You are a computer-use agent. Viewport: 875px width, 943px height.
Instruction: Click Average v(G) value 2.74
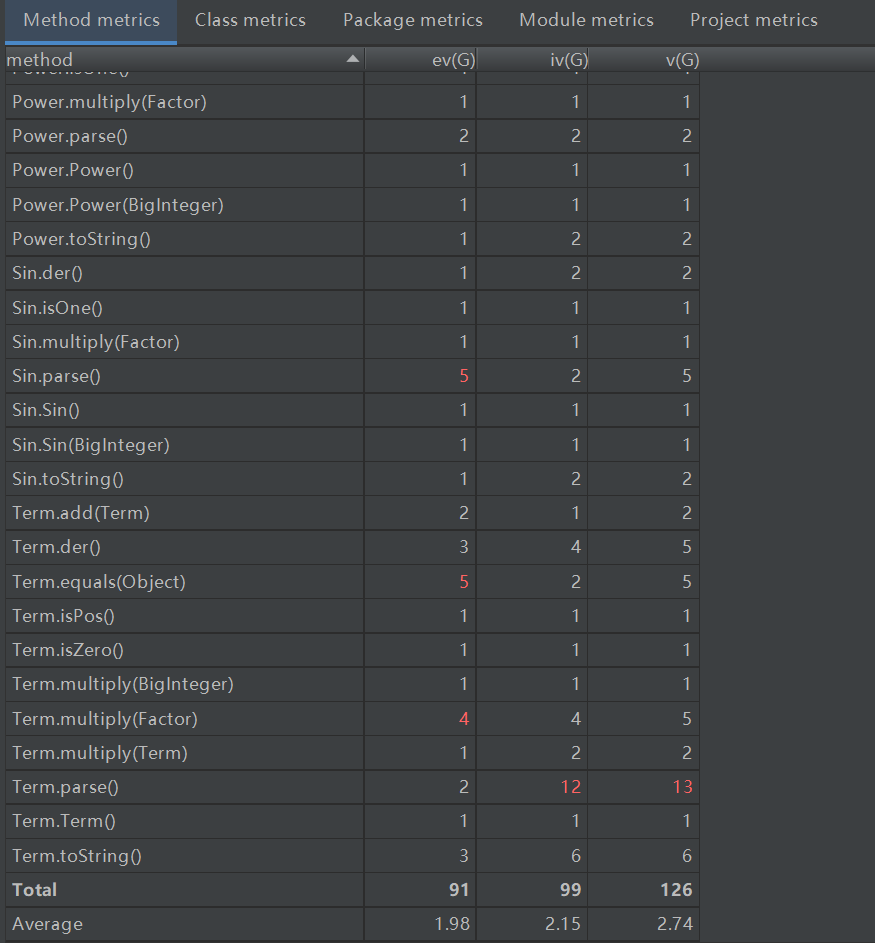click(675, 924)
